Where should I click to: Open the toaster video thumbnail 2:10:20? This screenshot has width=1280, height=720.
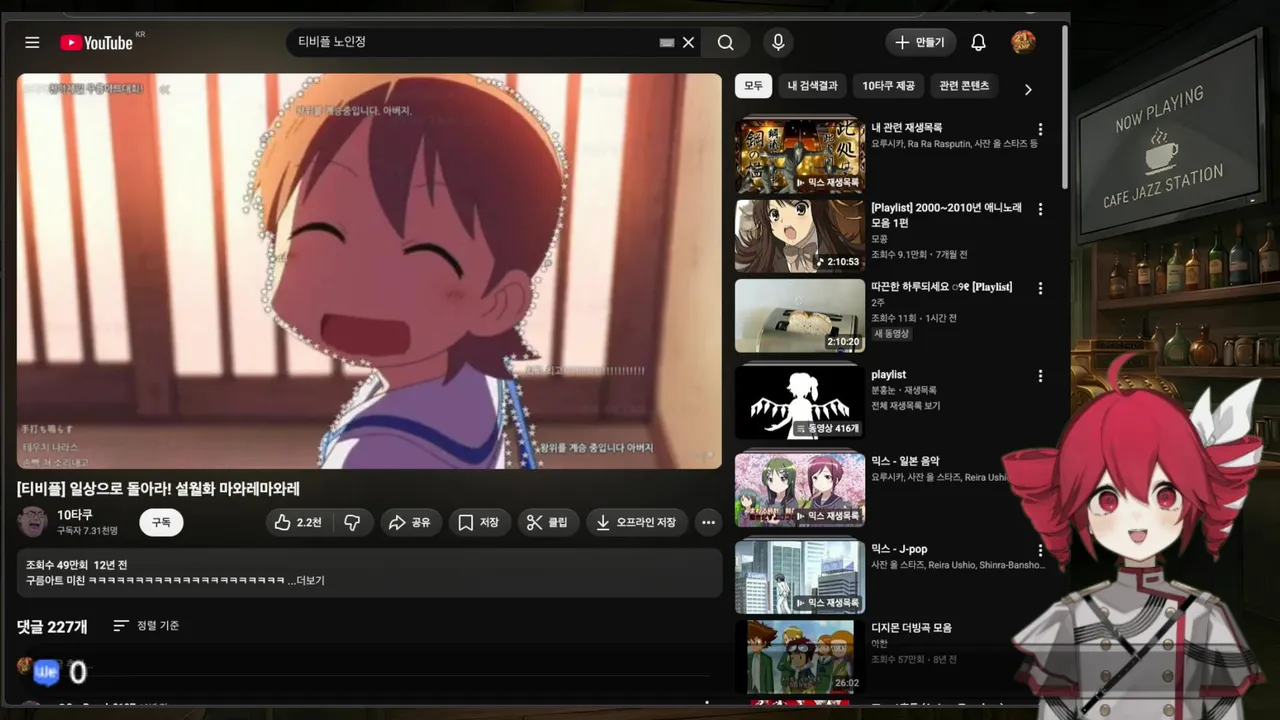[x=800, y=315]
